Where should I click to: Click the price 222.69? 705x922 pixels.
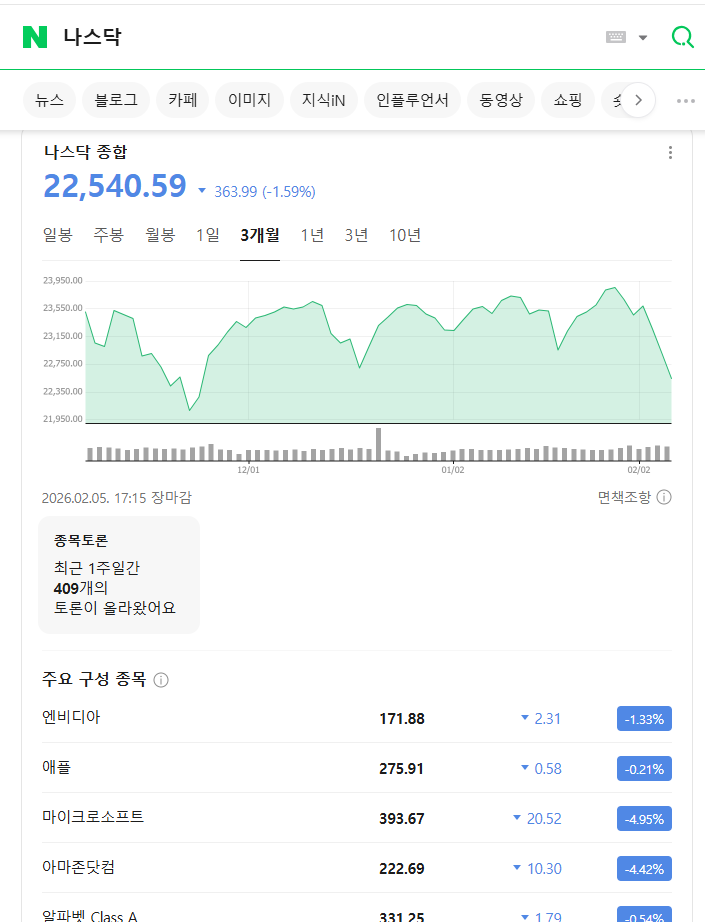pyautogui.click(x=402, y=869)
